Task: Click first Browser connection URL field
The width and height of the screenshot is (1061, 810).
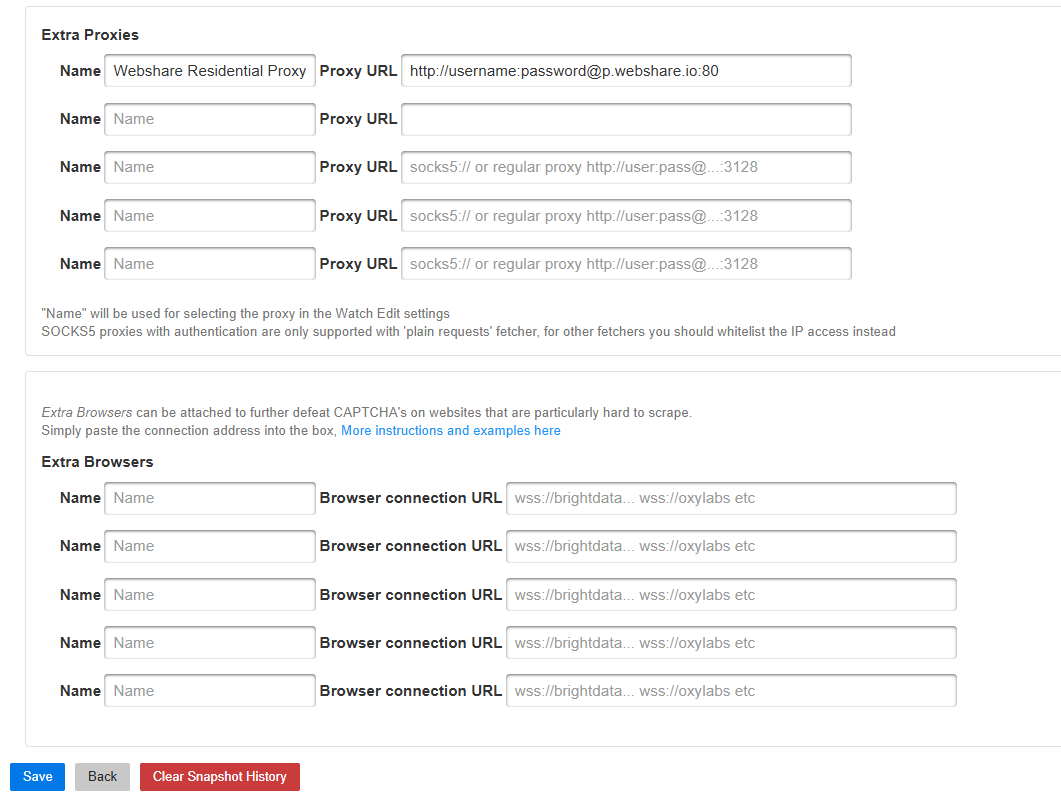Action: click(731, 498)
